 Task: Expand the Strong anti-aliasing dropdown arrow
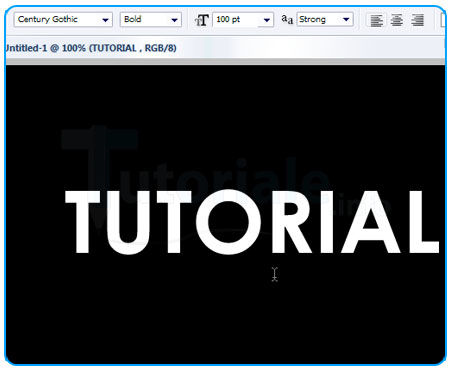click(346, 19)
